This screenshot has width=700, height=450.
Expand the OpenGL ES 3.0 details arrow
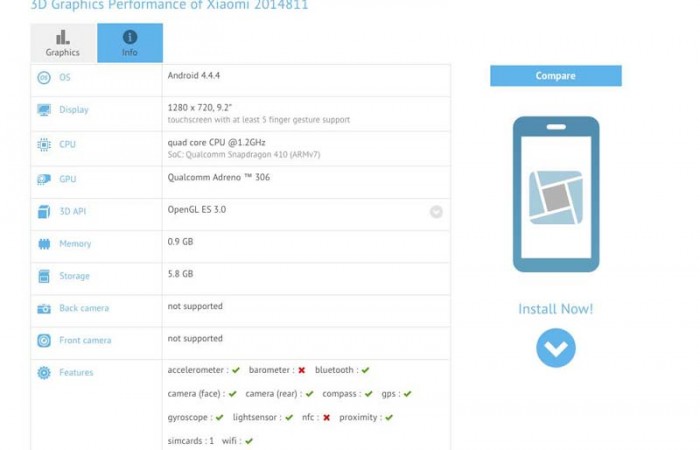pos(436,212)
